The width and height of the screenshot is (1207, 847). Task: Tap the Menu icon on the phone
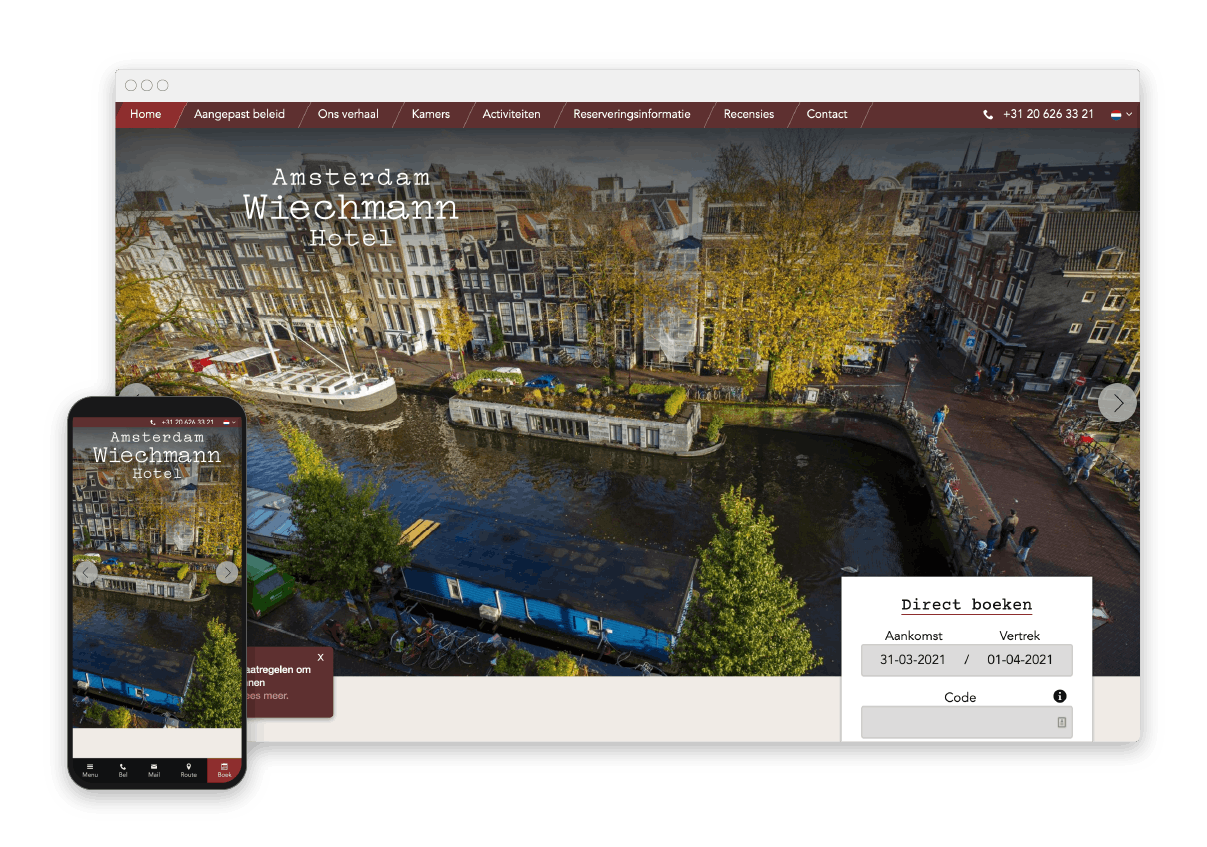90,770
